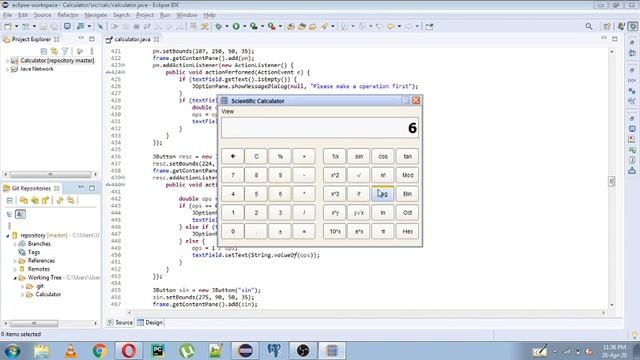Collapse the Working Tree node
The image size is (640, 360).
tap(15, 278)
